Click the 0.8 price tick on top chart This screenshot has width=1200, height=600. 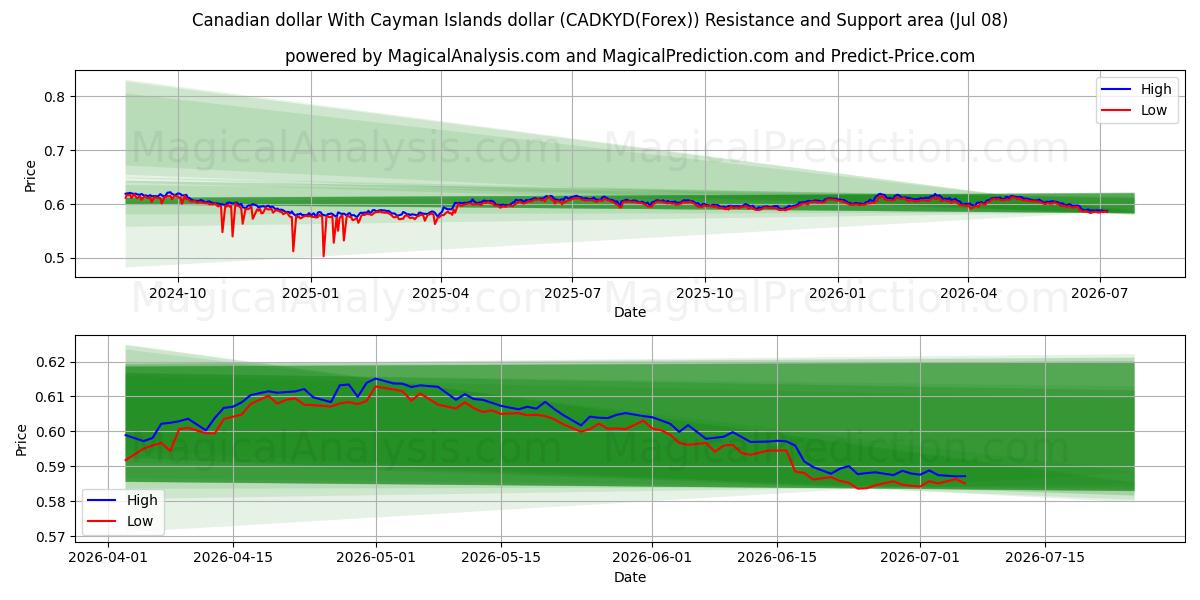[55, 97]
